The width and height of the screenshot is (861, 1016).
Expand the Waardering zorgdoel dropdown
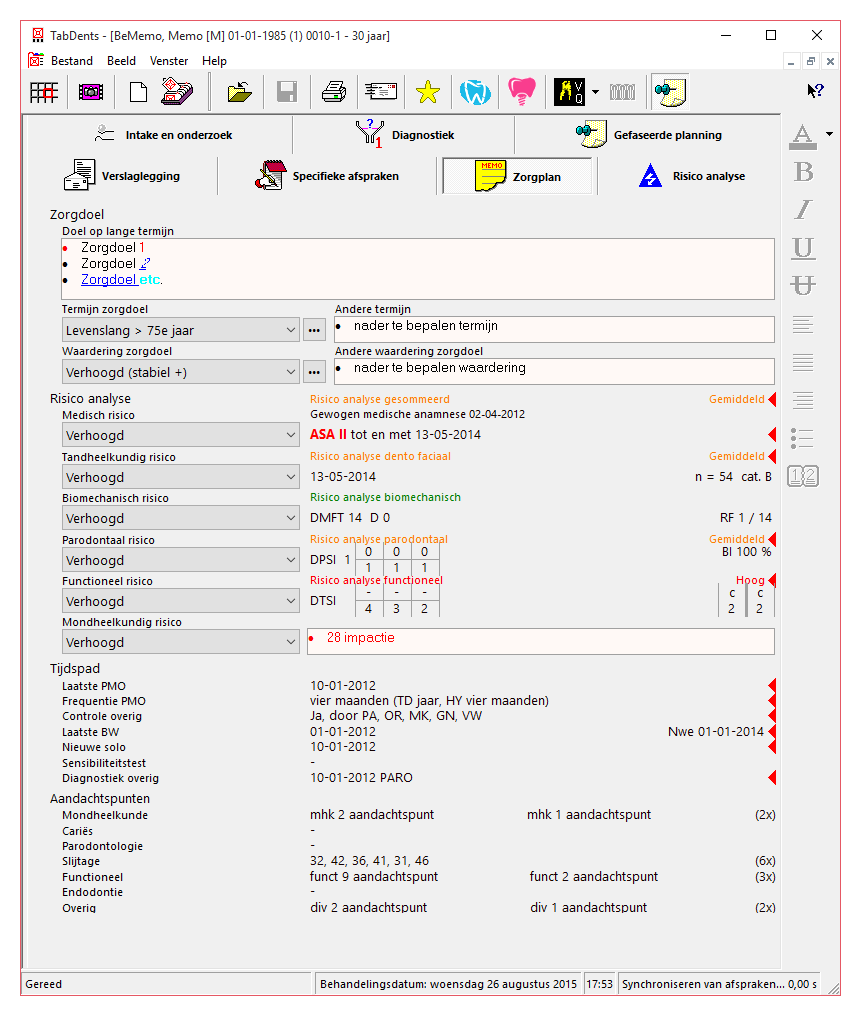[x=181, y=373]
